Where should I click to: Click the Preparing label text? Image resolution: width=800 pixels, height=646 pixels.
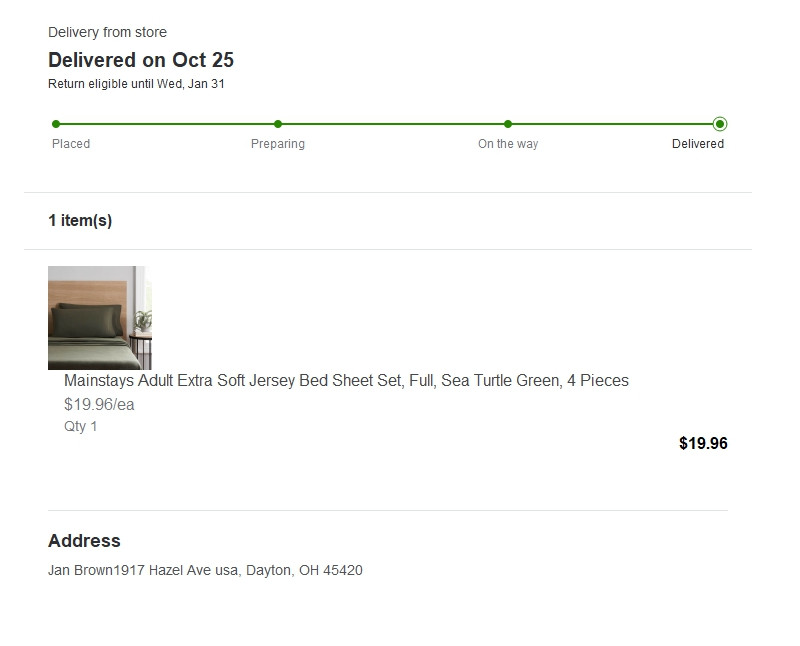pos(278,144)
